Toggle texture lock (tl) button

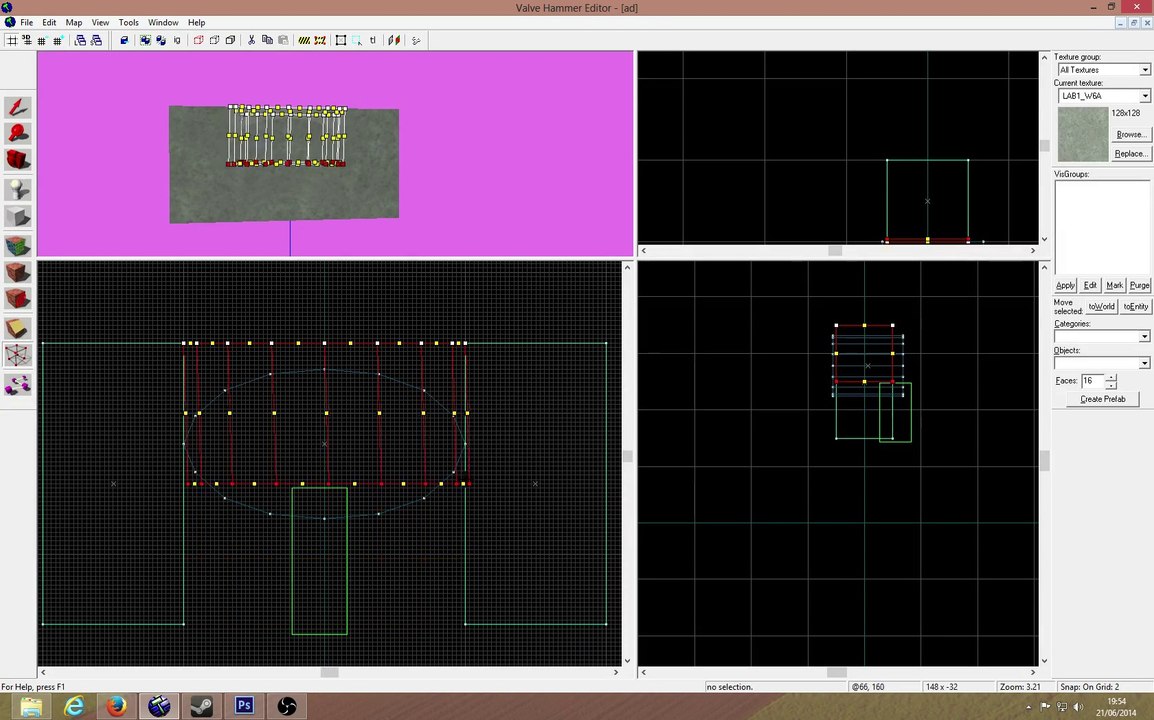pos(373,40)
